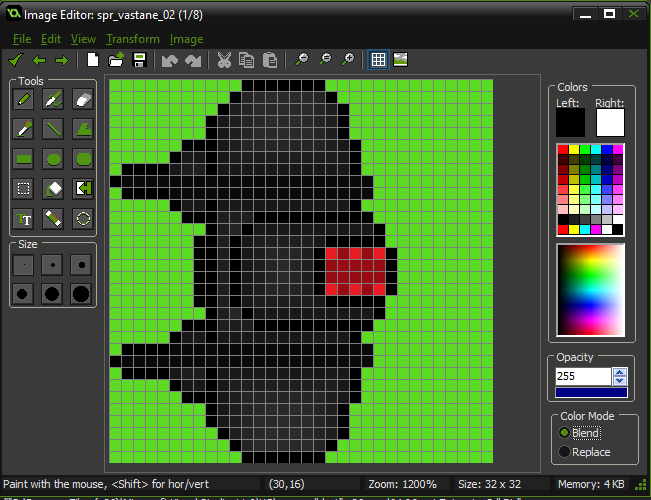Select the Fill bucket tool

53,189
